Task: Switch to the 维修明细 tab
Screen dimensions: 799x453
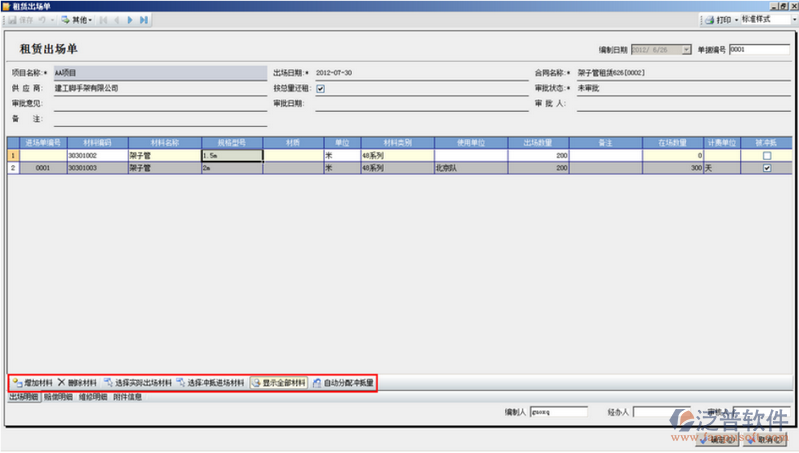Action: (x=93, y=397)
